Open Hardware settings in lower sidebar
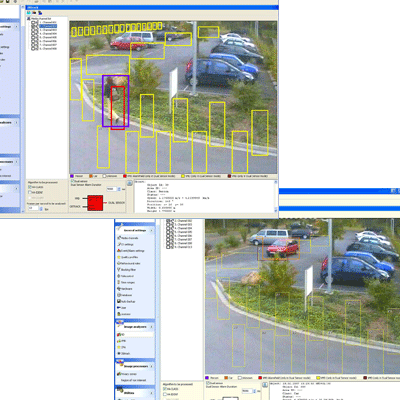The height and width of the screenshot is (400, 400). click(x=125, y=289)
